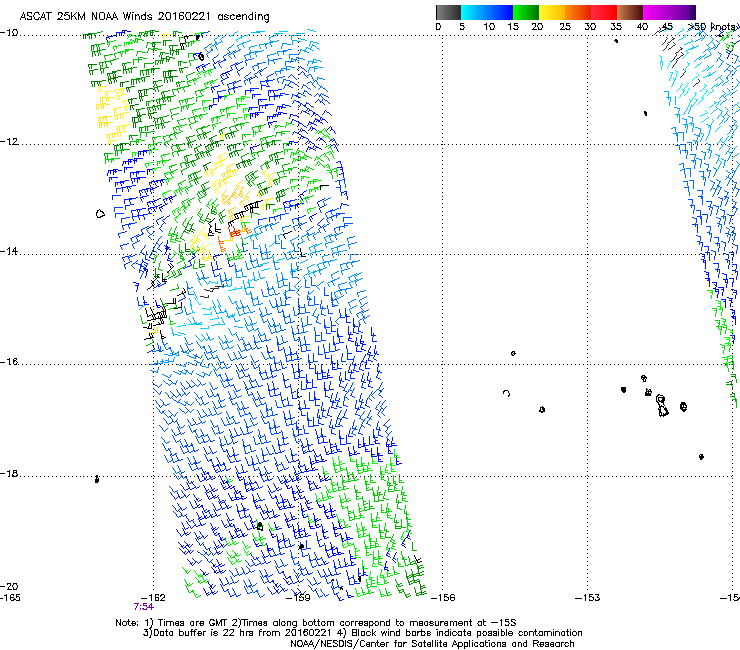
Task: Click the magenta 40-45 knots legend swatch
Action: tap(656, 12)
